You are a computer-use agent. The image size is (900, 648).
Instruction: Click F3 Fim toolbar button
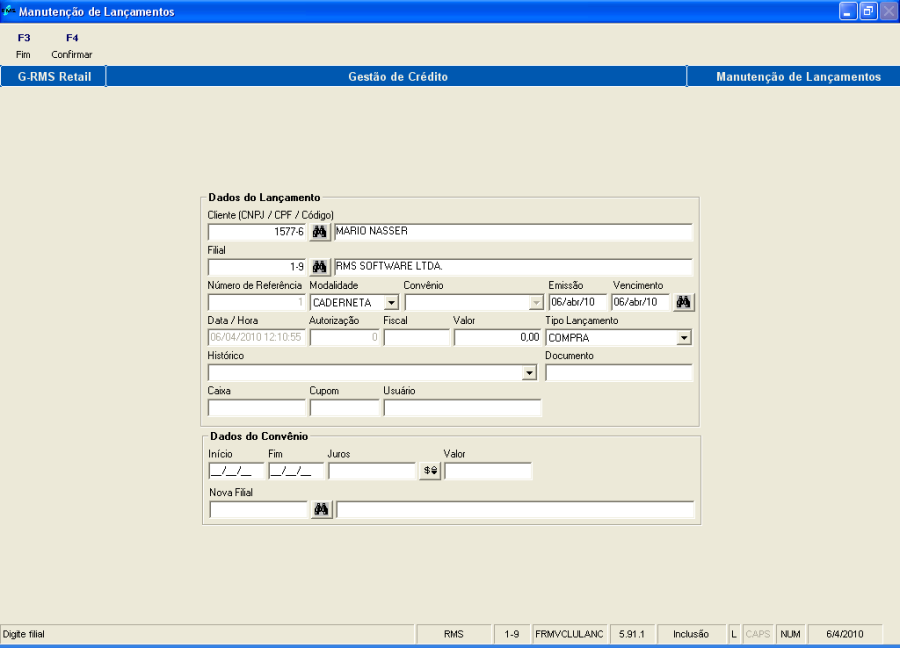(x=24, y=46)
